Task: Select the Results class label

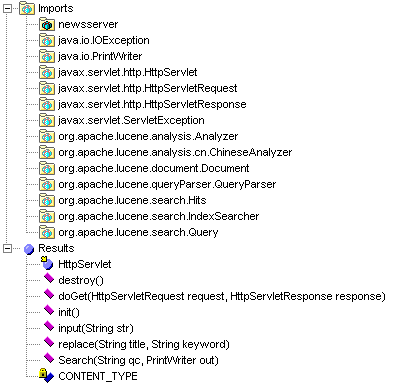Action: [56, 248]
